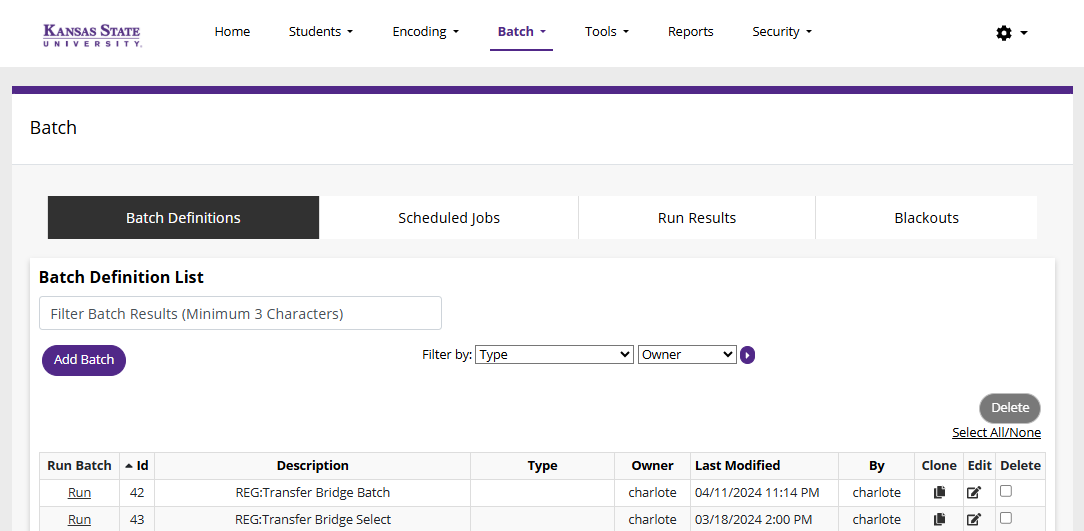Run batch 43 Transfer Bridge Select
The width and height of the screenshot is (1084, 531).
point(79,519)
